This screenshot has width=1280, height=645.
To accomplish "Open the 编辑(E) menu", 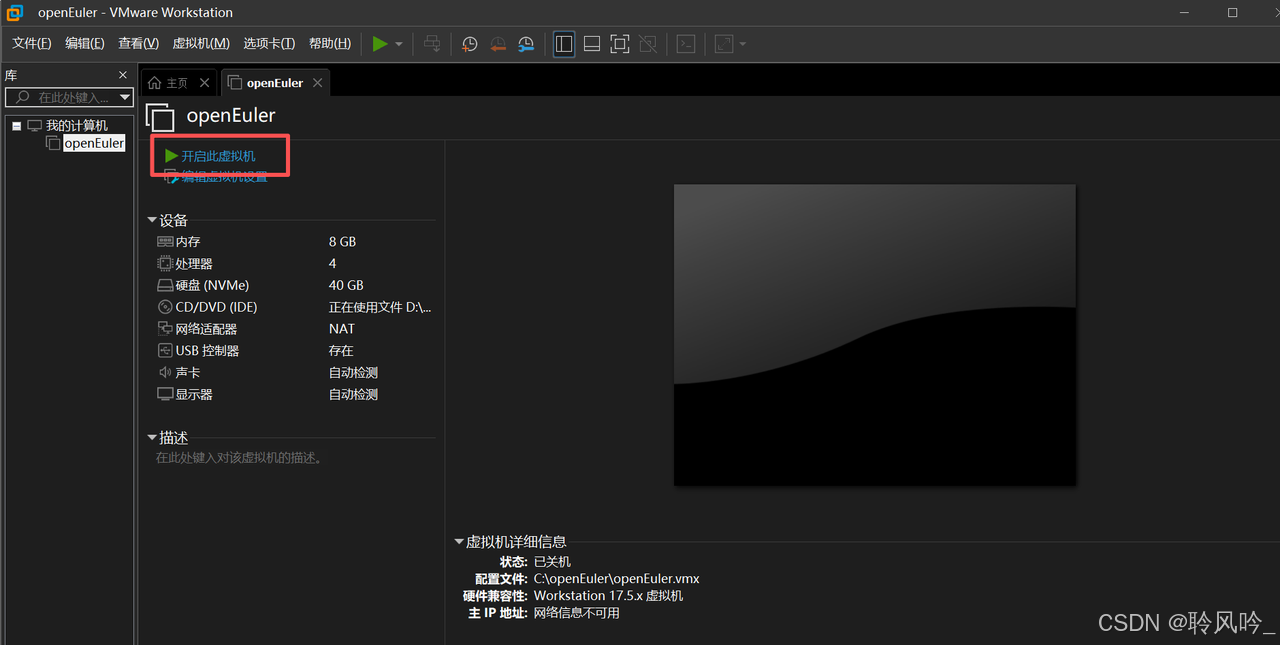I will (x=85, y=44).
